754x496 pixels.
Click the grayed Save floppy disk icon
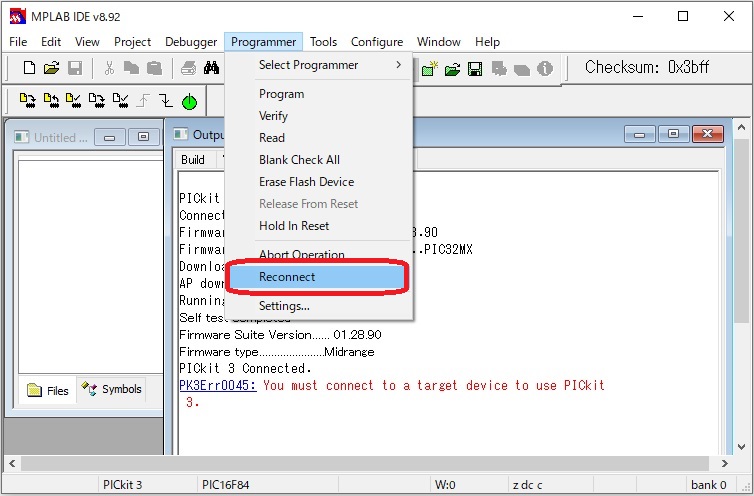[x=75, y=68]
